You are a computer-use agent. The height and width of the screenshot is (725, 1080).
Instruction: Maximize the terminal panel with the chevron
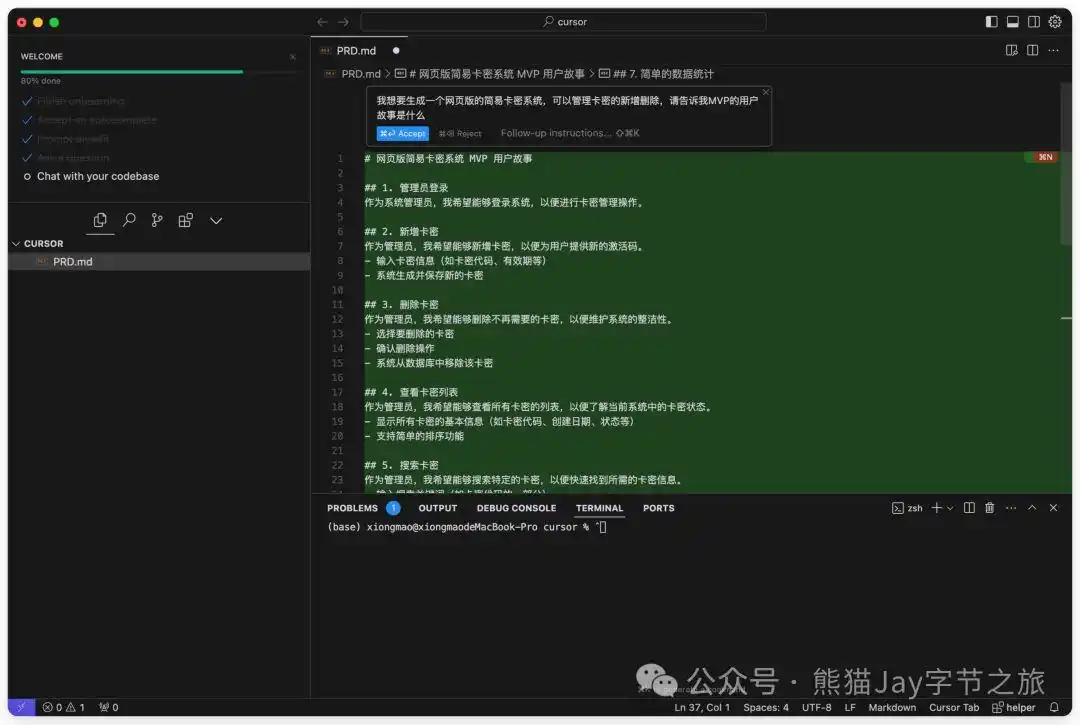point(1032,507)
